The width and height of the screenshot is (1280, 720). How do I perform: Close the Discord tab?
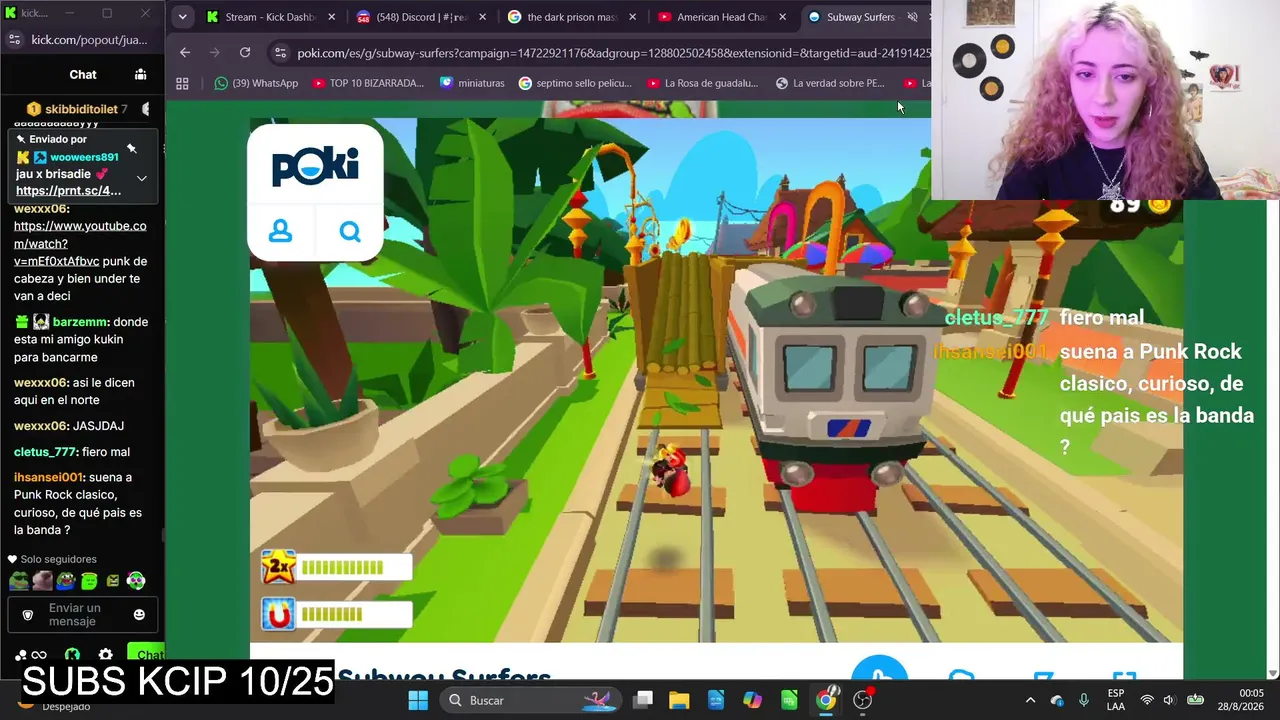click(x=483, y=17)
